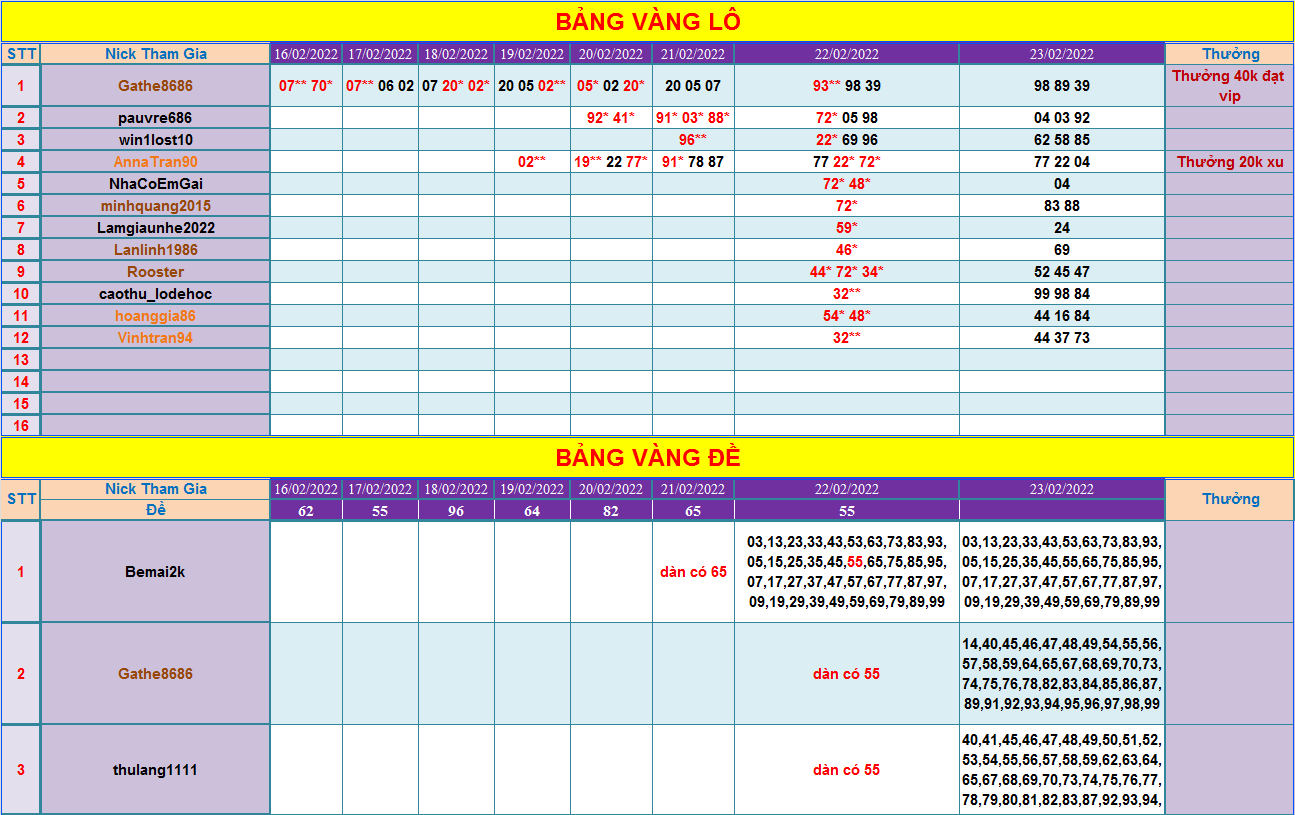Screen dimensions: 1295x815
Task: Click the BẢNG VÀNG LÔ title banner
Action: point(647,22)
